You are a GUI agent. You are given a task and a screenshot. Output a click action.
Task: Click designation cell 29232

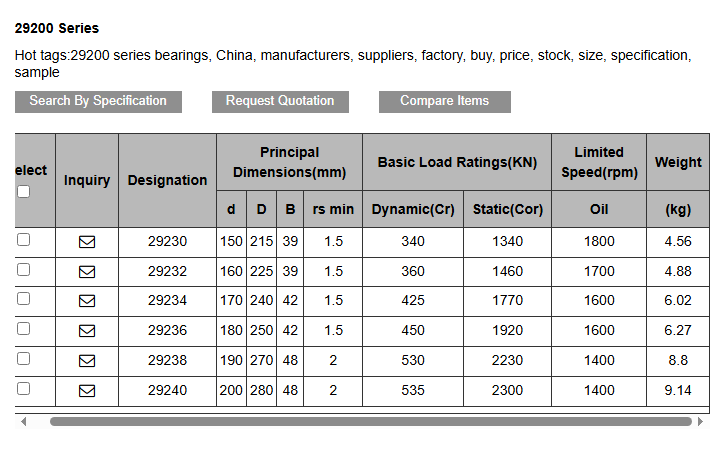pyautogui.click(x=167, y=271)
